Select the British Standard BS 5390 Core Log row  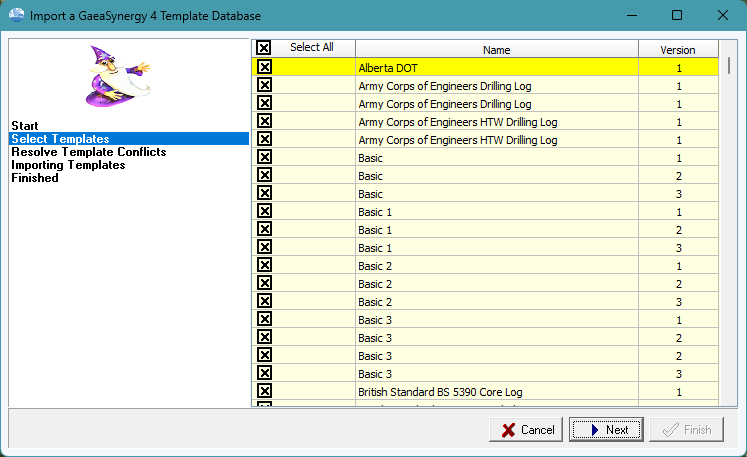pos(496,392)
